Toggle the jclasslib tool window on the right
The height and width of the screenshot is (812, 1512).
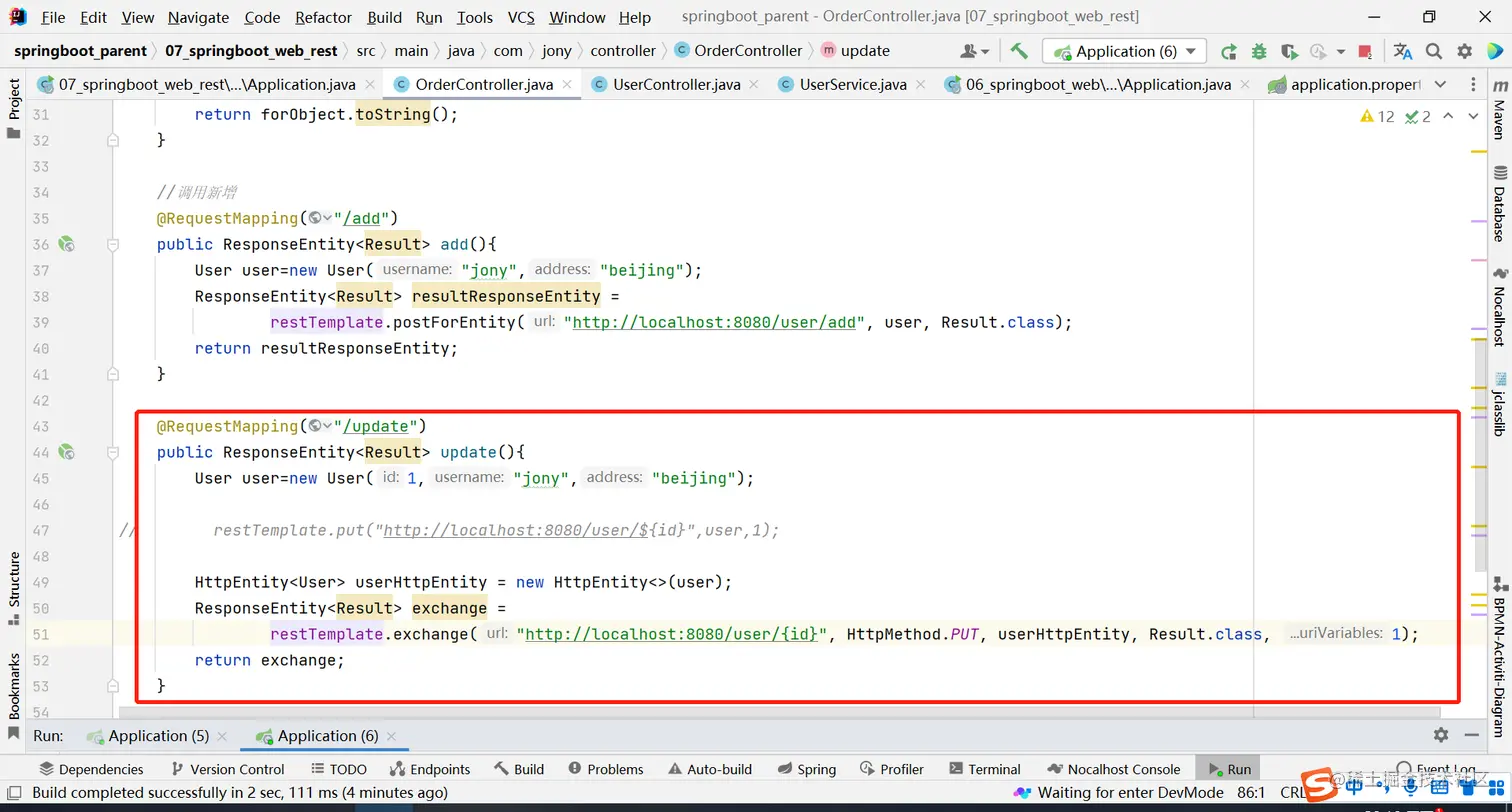pyautogui.click(x=1499, y=403)
